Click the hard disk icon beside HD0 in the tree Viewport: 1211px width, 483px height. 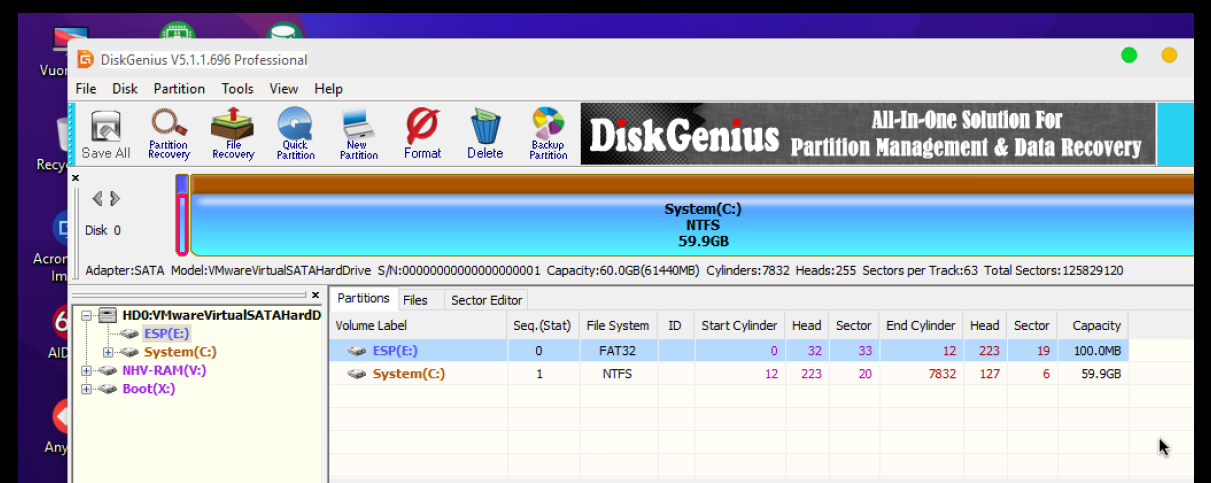(x=108, y=315)
